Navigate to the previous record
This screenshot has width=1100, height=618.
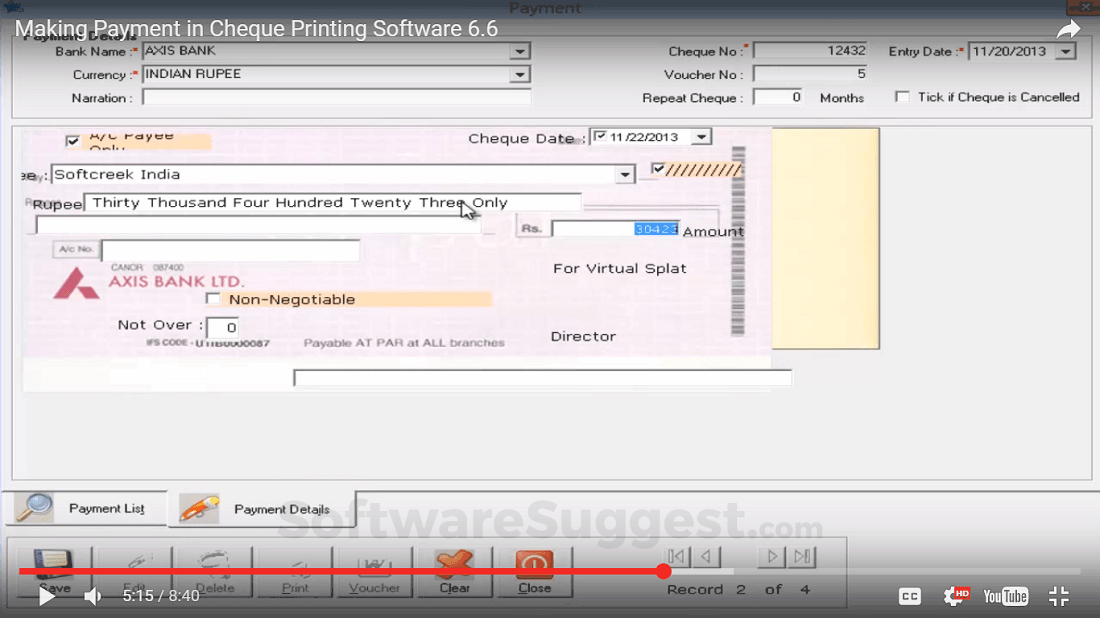tap(703, 556)
